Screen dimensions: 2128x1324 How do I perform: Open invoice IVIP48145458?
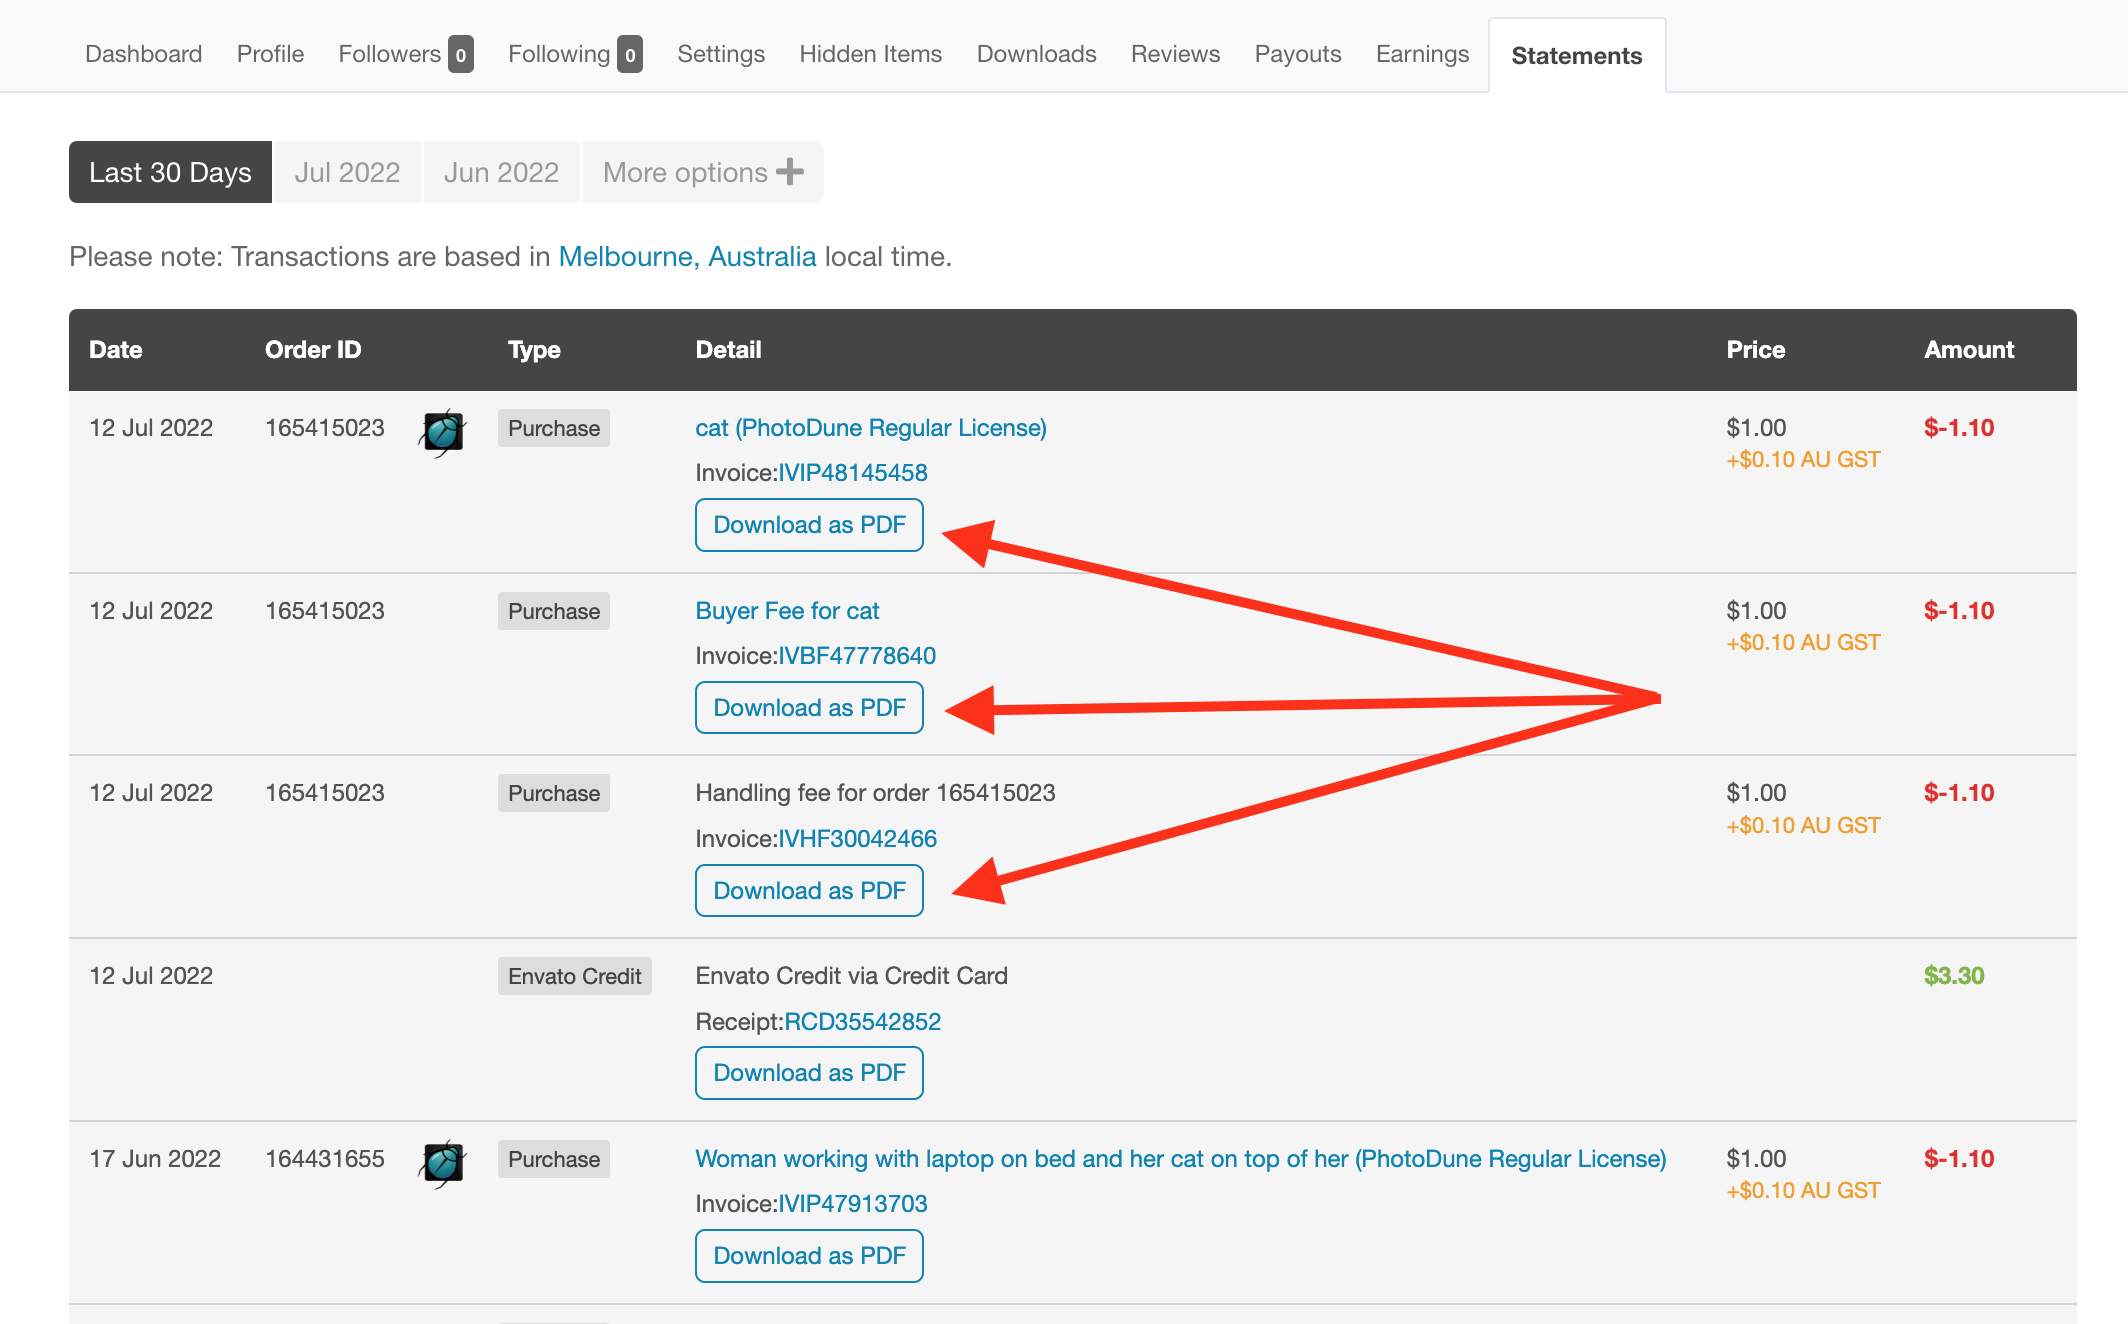click(x=852, y=472)
